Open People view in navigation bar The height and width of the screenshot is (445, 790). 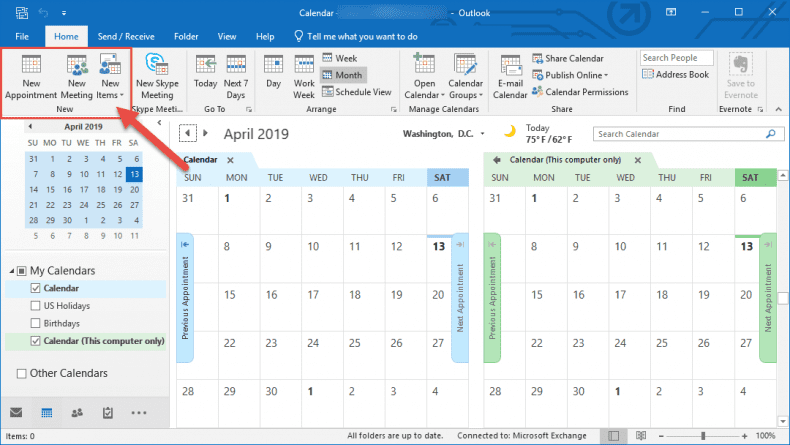[x=77, y=412]
